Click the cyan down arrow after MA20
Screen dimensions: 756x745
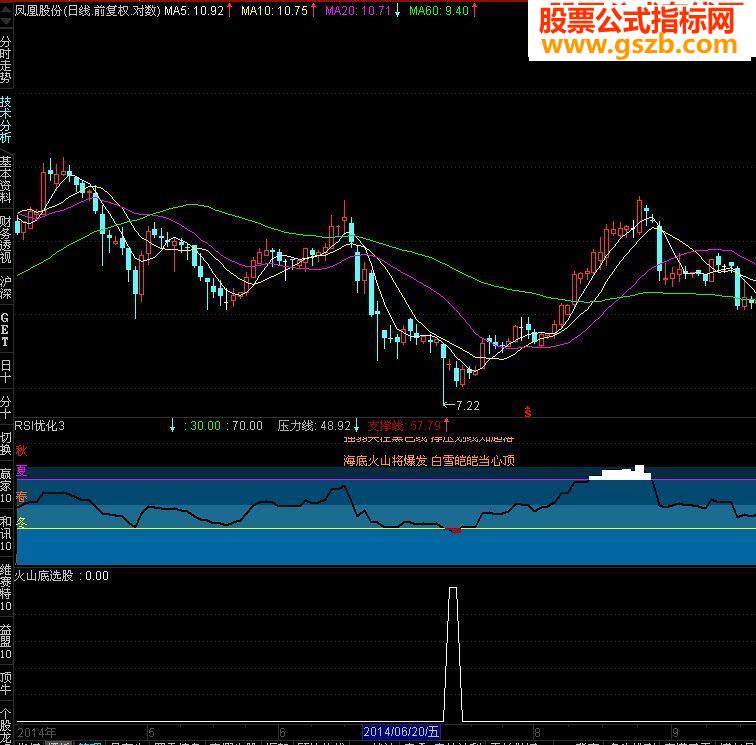(x=397, y=10)
